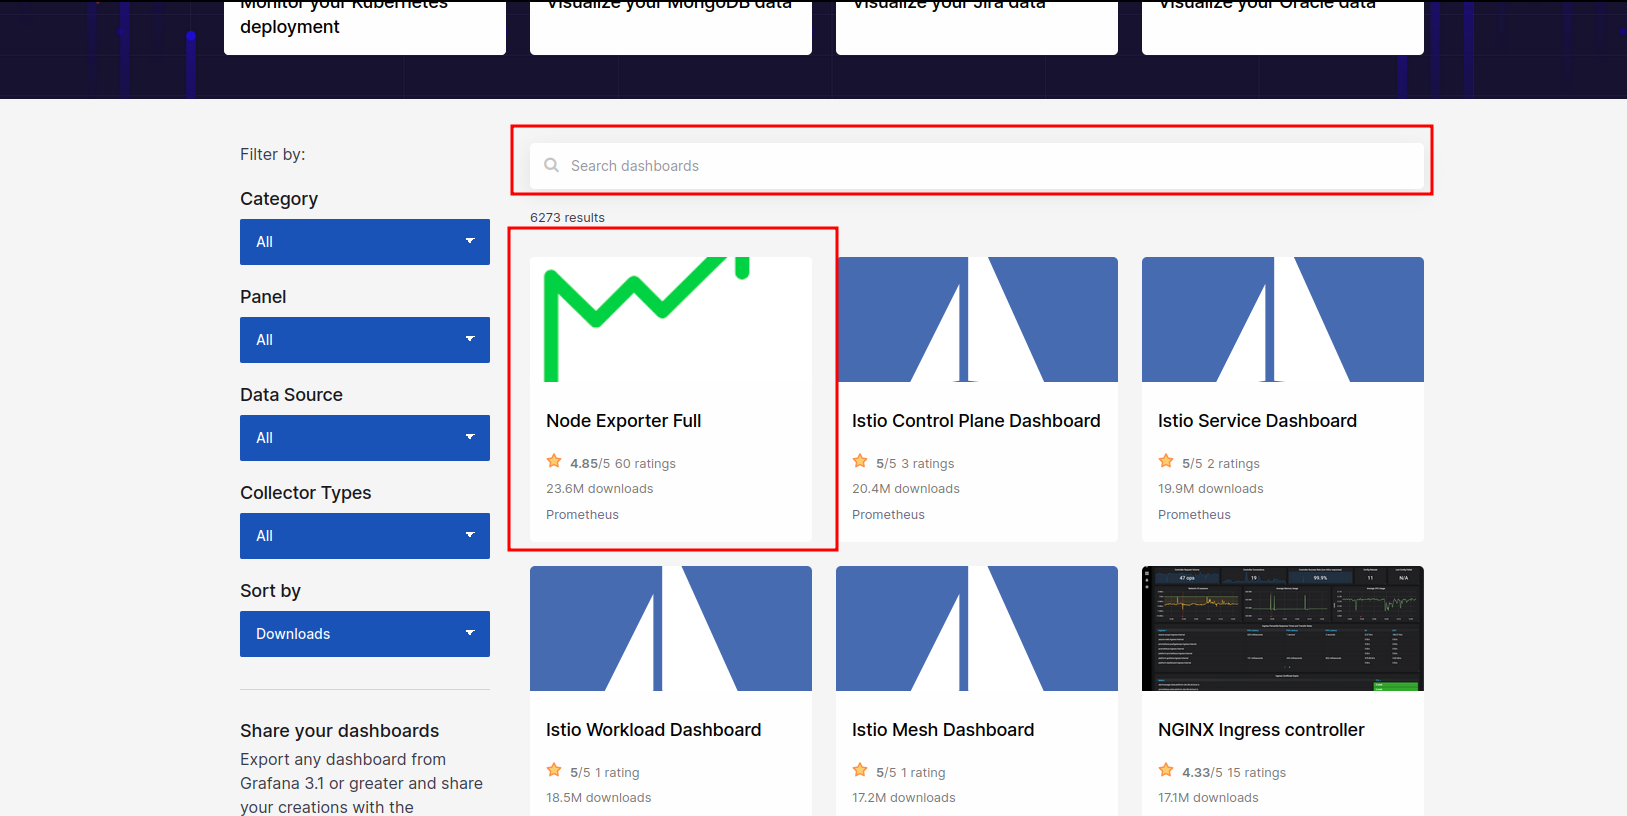
Task: Click '5/5 2 ratings' on Istio Service Dashboard
Action: point(1221,464)
